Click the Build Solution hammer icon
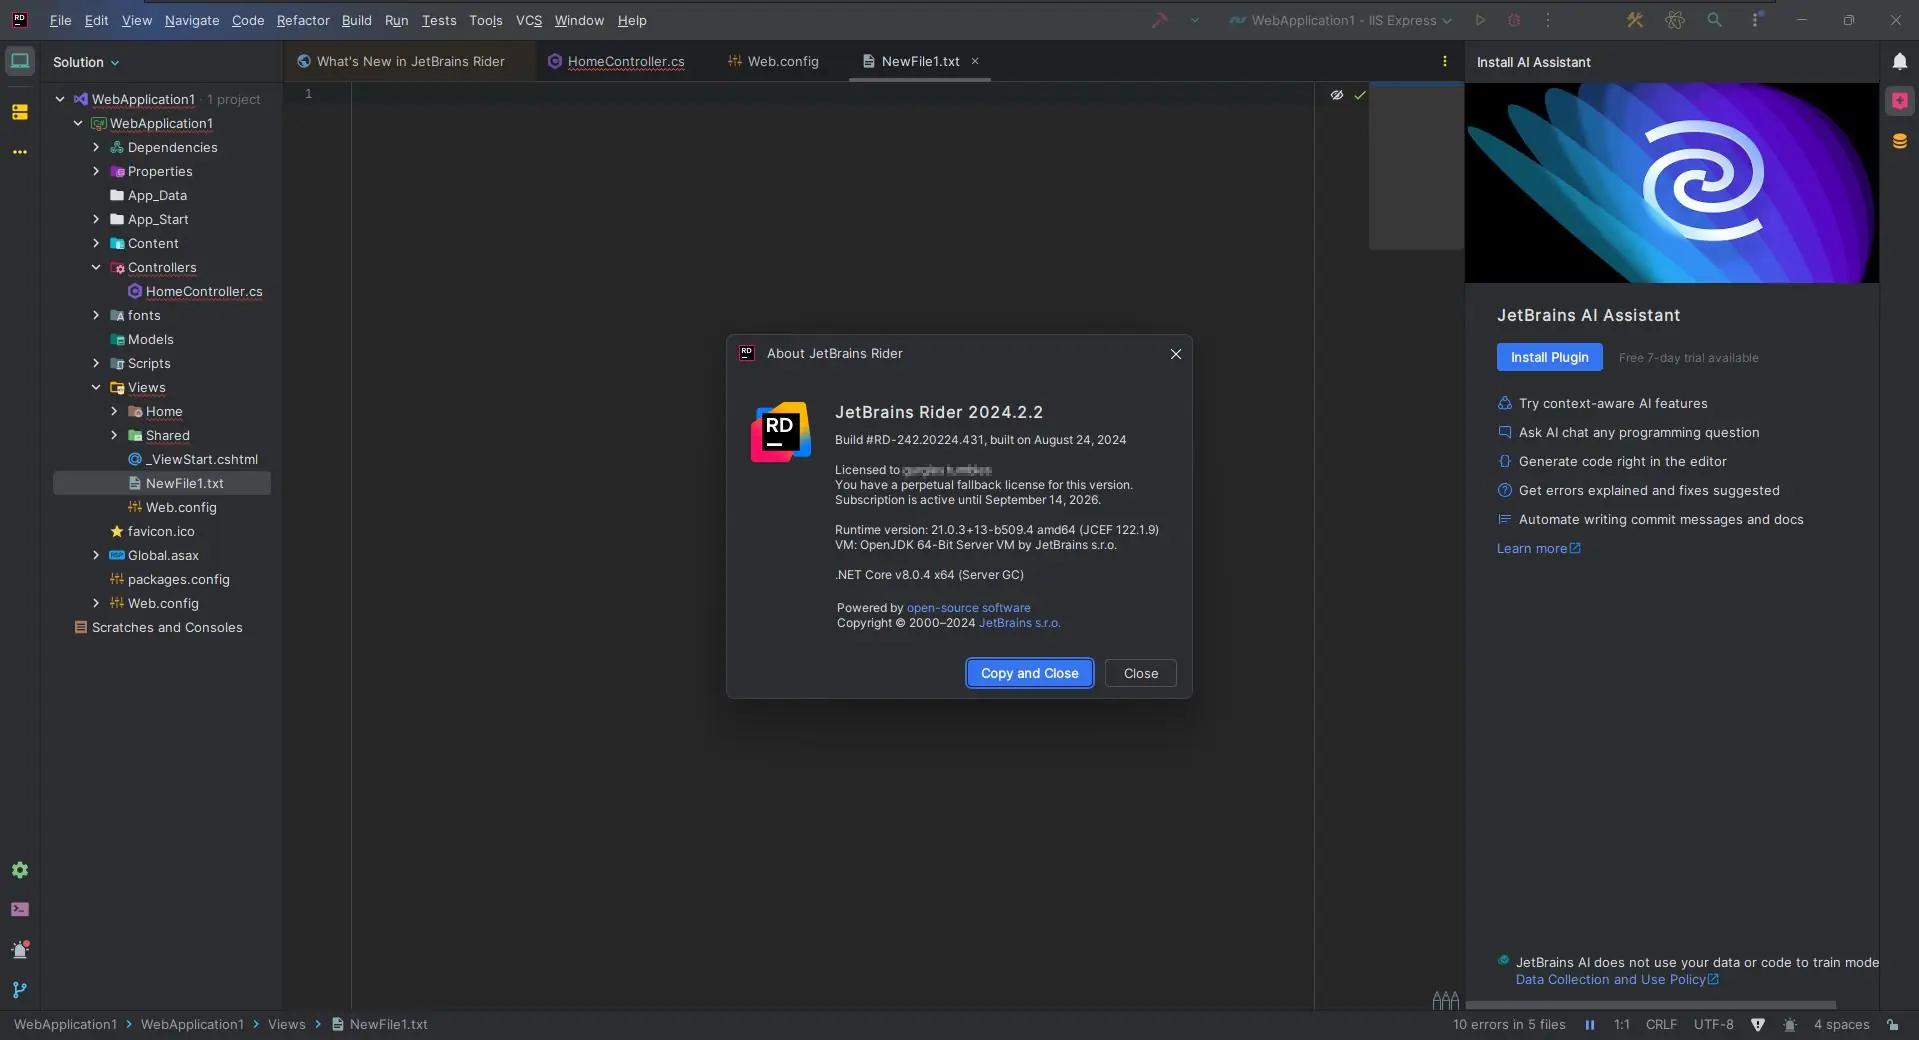Screen dimensions: 1919x1040 tap(1159, 20)
